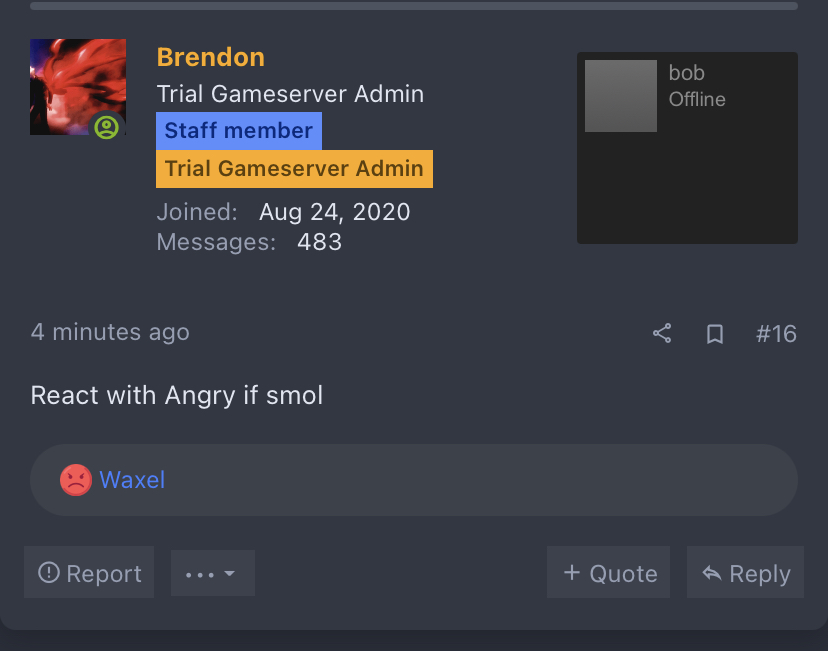The width and height of the screenshot is (828, 651).
Task: Click green online status icon on avatar
Action: [106, 127]
